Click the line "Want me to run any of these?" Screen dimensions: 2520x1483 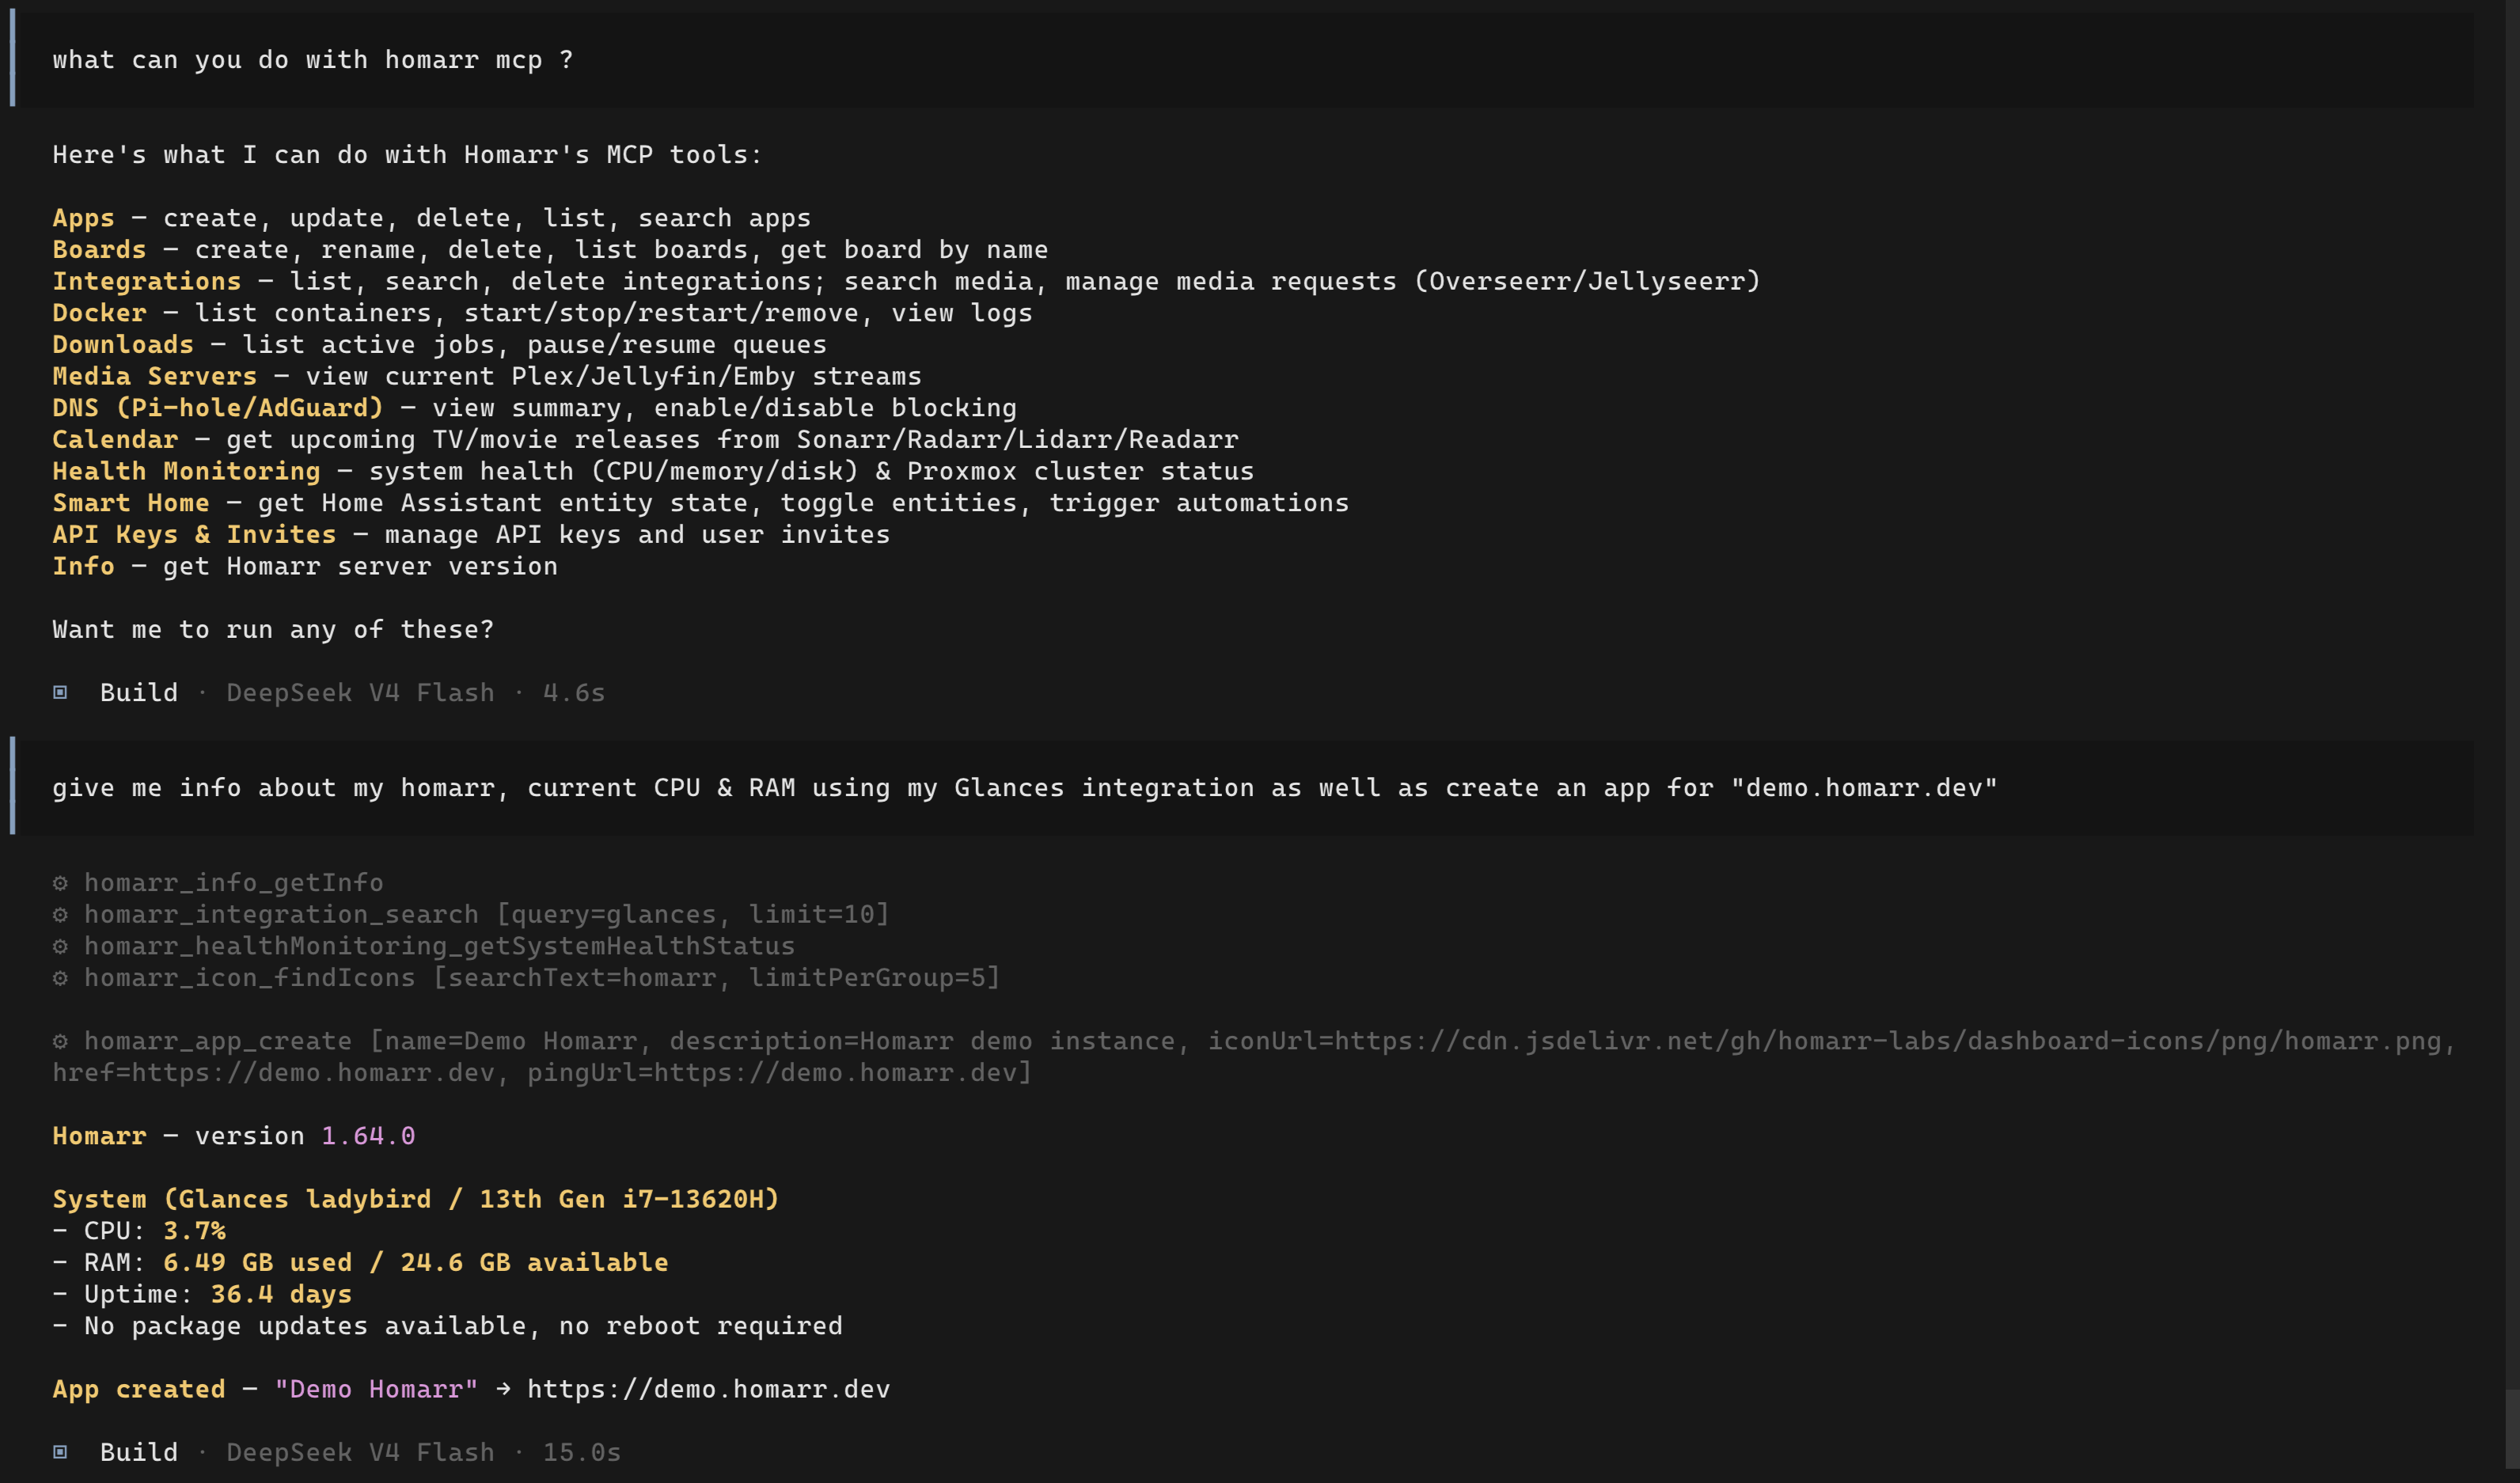click(x=273, y=630)
